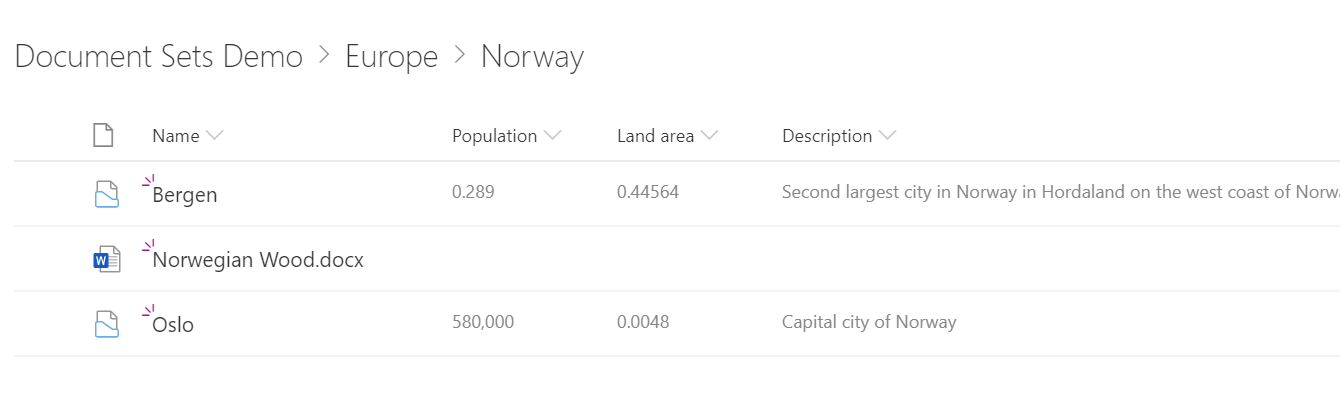The image size is (1340, 398).
Task: Expand the Land area column menu
Action: pos(709,135)
